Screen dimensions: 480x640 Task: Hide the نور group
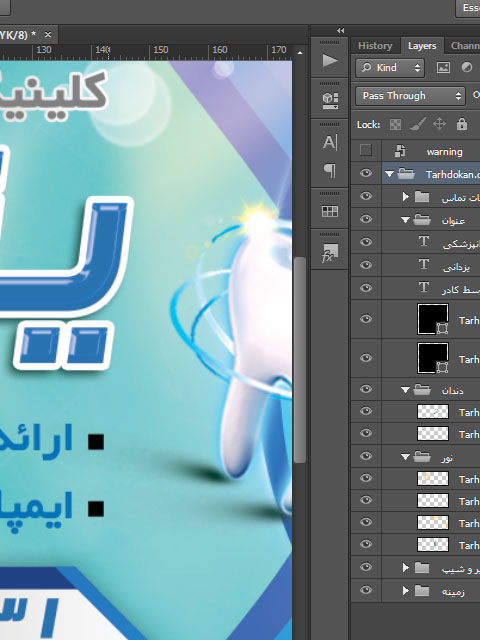(366, 456)
